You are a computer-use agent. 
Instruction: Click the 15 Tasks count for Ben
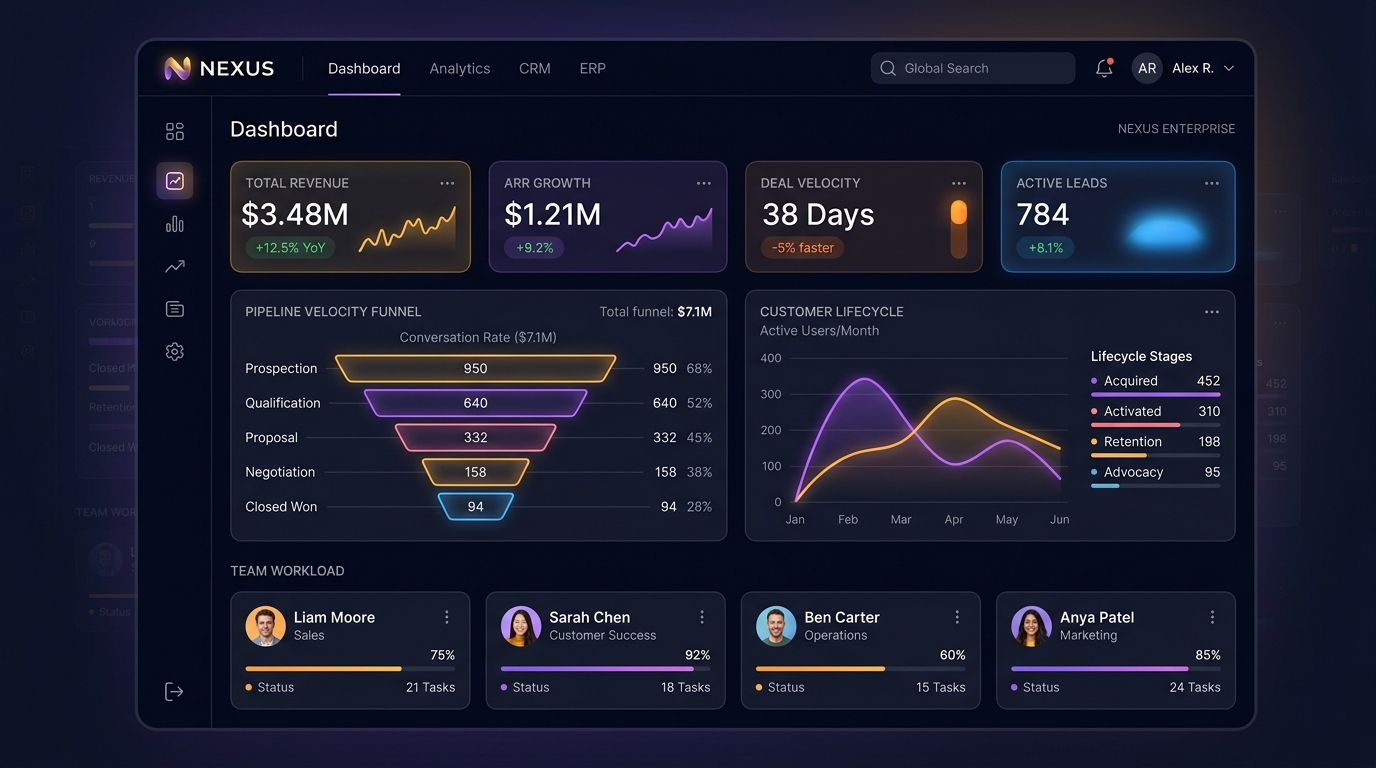pos(940,687)
